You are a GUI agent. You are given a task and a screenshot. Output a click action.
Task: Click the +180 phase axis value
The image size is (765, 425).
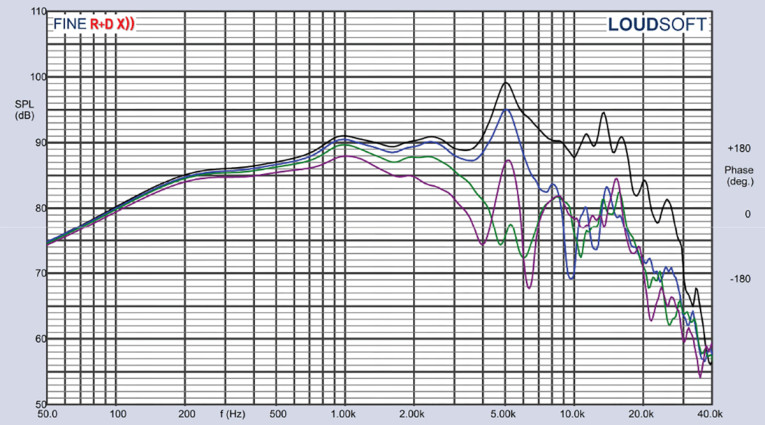click(x=739, y=148)
